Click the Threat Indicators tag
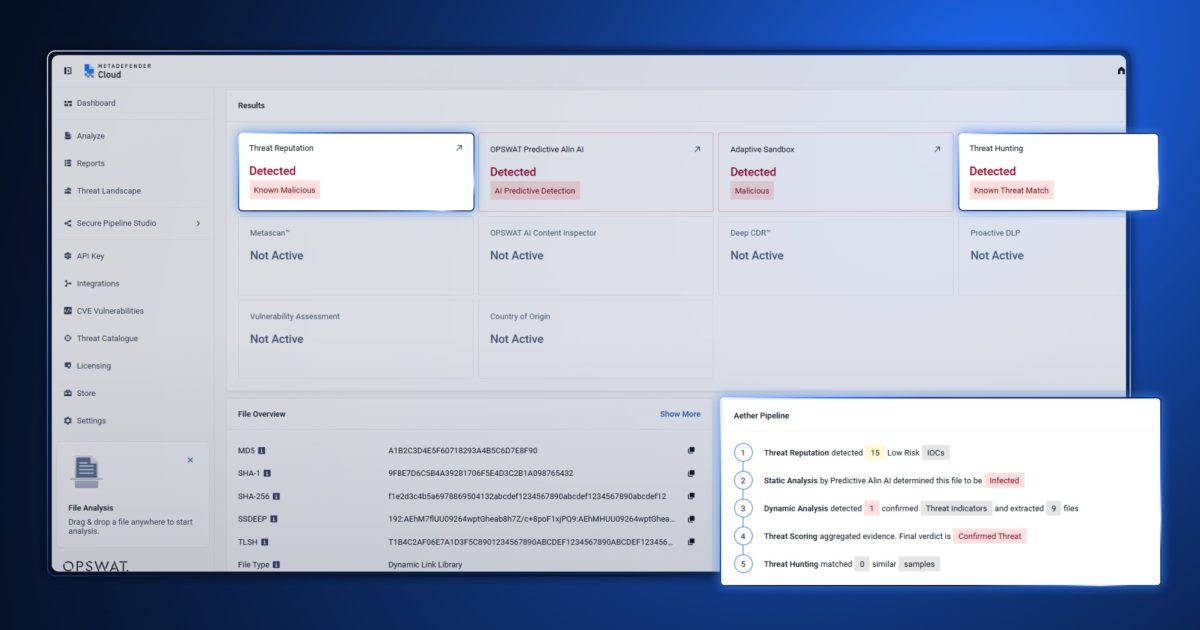The image size is (1200, 630). pos(956,509)
